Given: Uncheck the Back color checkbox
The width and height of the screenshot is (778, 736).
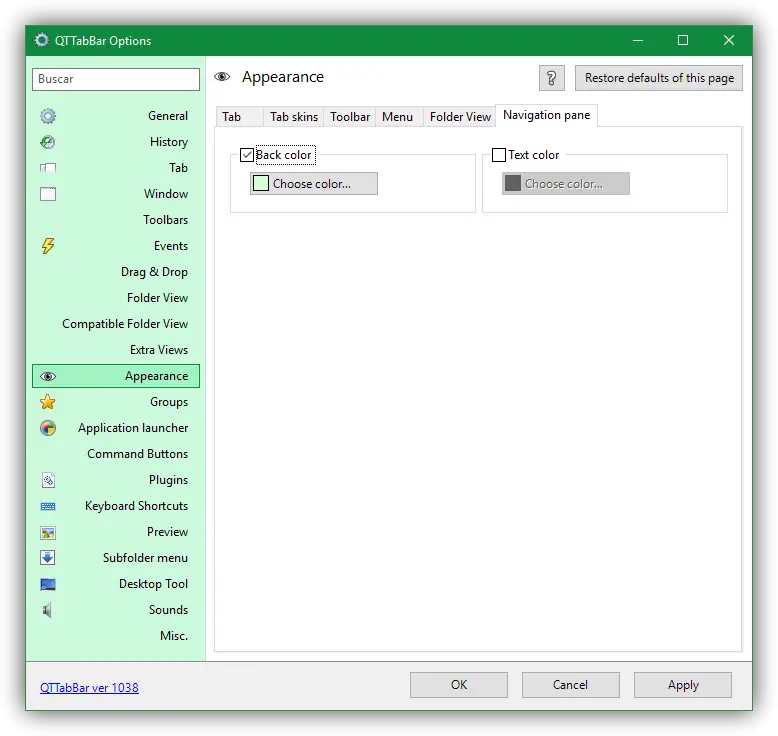Looking at the screenshot, I should (x=247, y=155).
